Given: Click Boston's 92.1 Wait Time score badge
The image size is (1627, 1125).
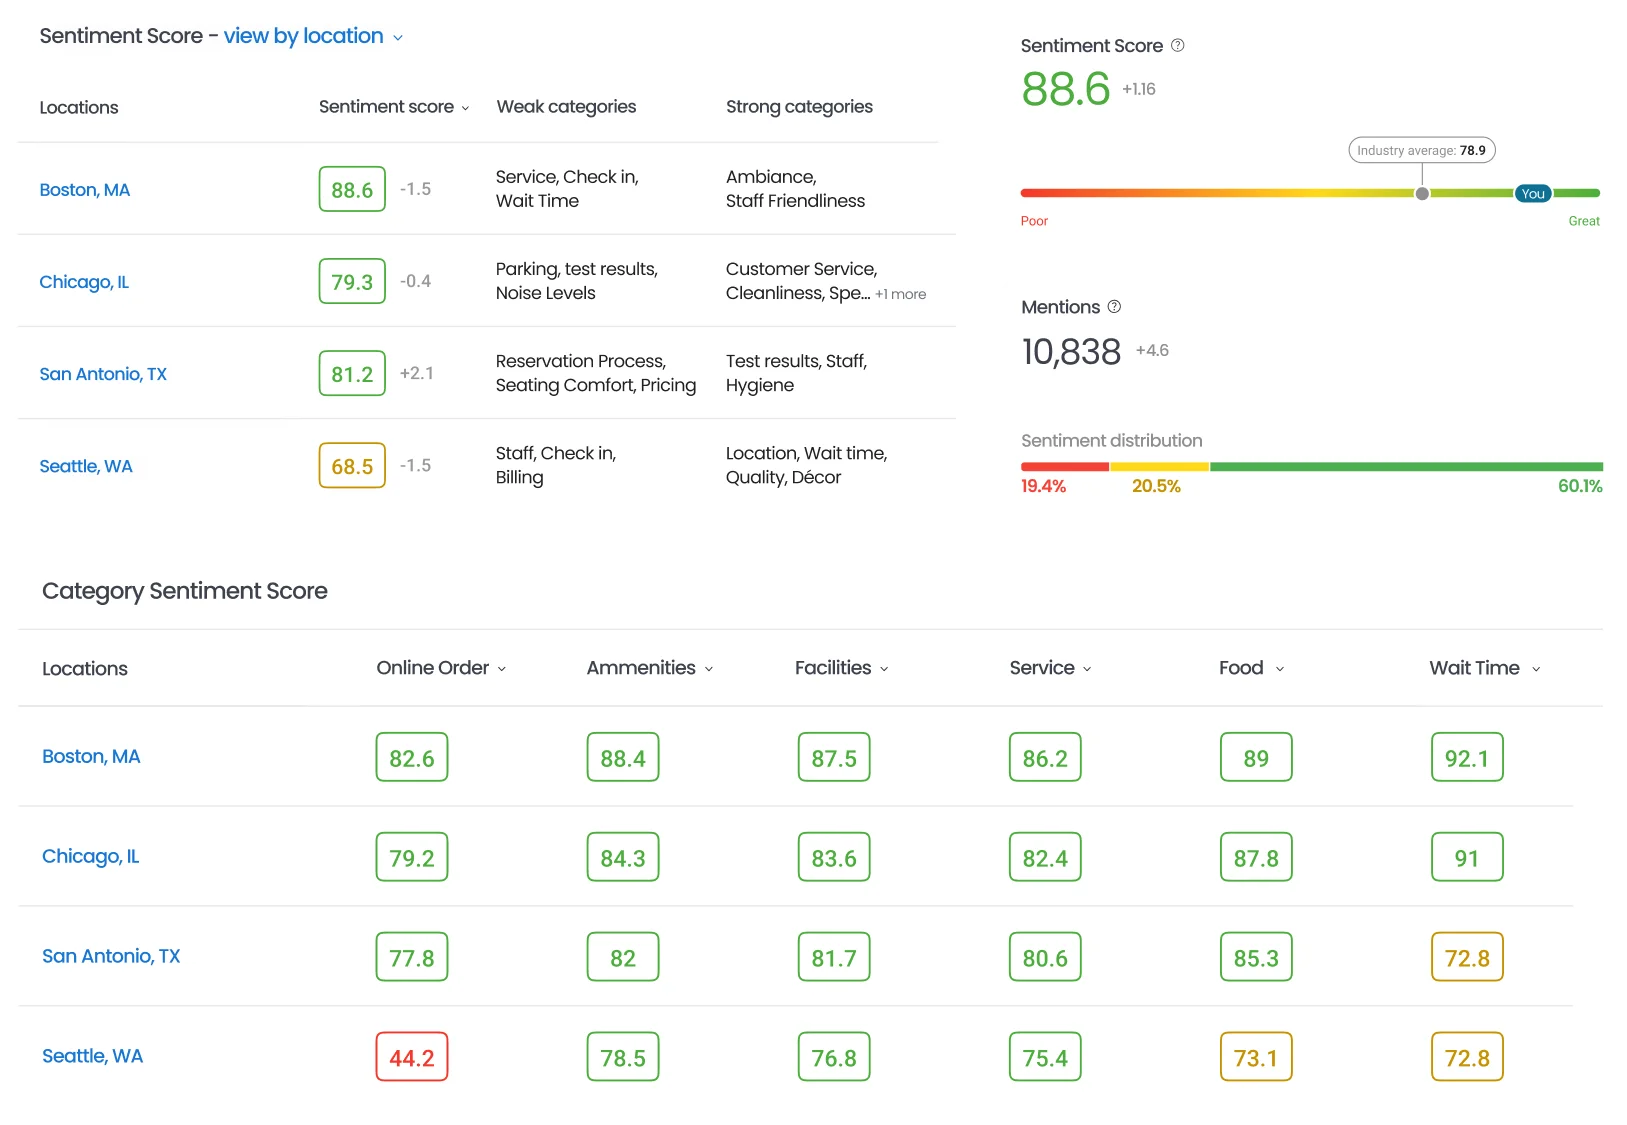Looking at the screenshot, I should (x=1467, y=757).
